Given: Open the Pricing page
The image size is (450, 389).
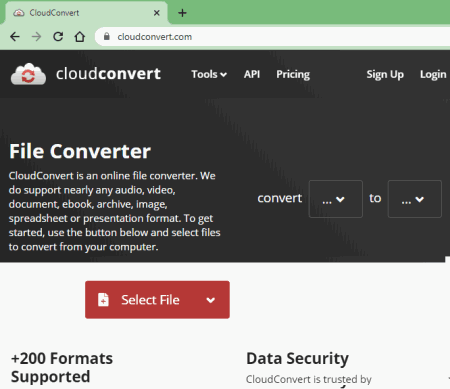Looking at the screenshot, I should tap(293, 74).
